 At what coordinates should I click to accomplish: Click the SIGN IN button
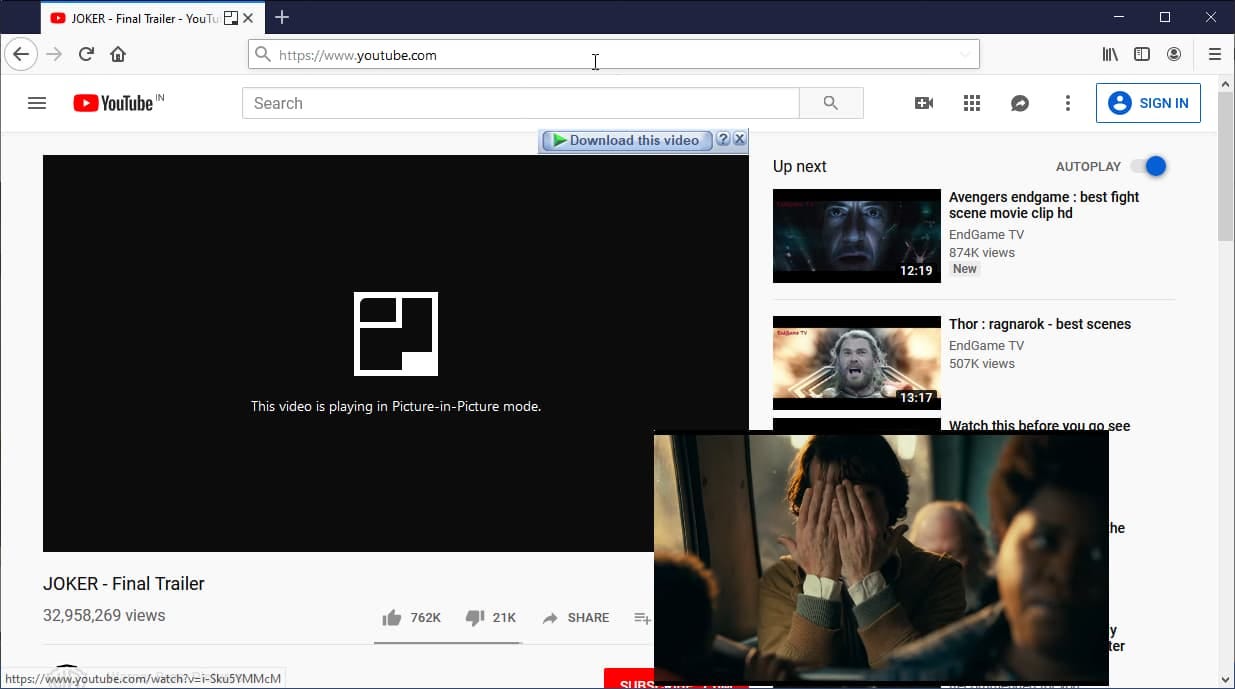coord(1148,103)
